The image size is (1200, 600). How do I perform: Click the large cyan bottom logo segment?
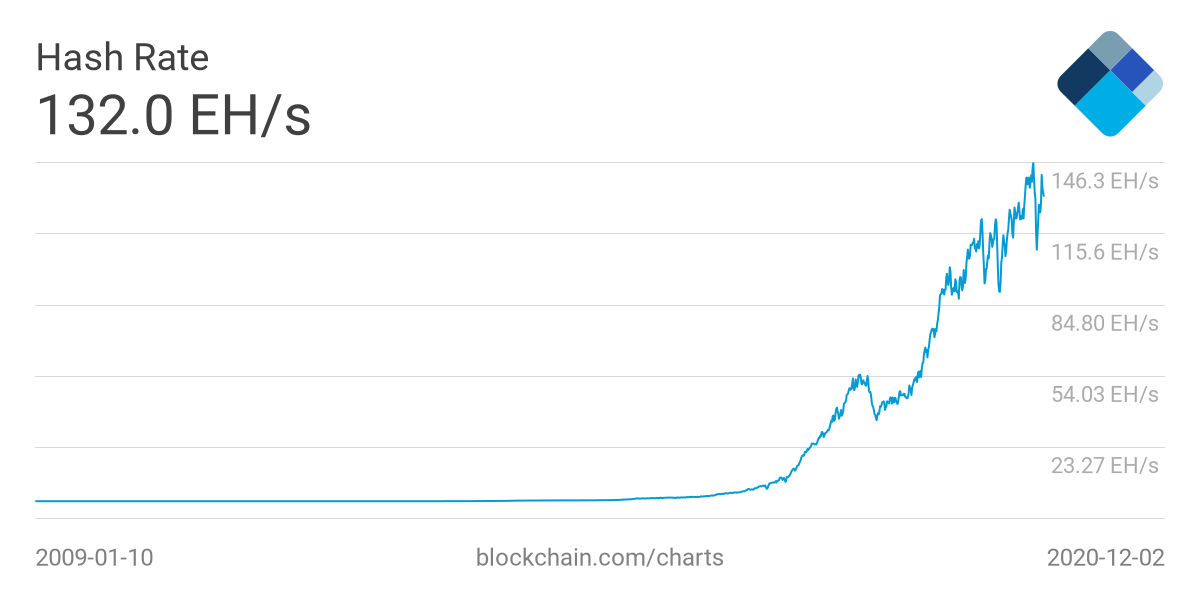[1108, 106]
